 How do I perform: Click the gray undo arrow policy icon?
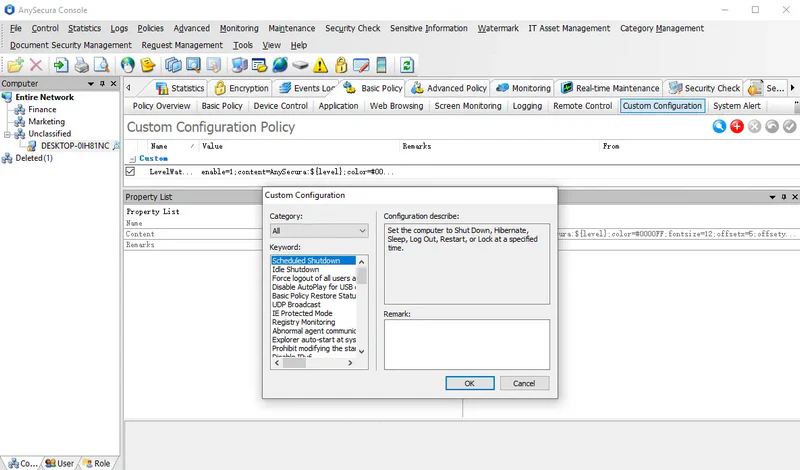[x=772, y=127]
